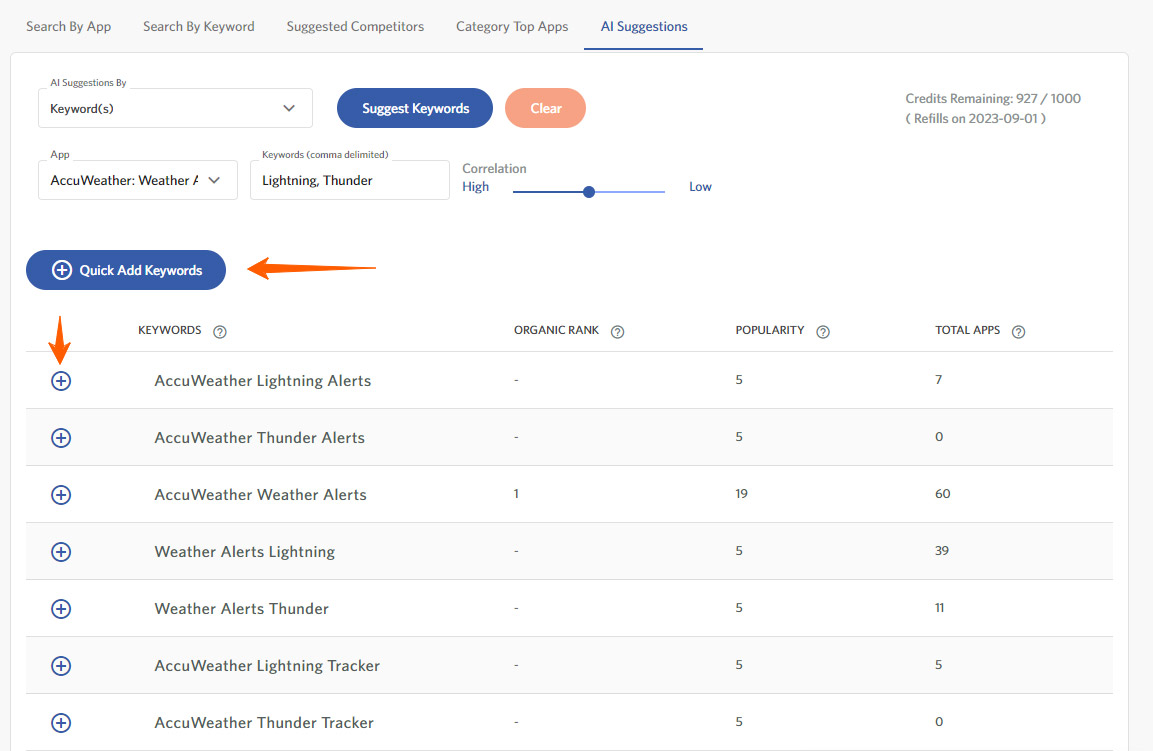The height and width of the screenshot is (751, 1153).
Task: Add AccuWeather Lightning Alerts keyword plus icon
Action: point(61,381)
